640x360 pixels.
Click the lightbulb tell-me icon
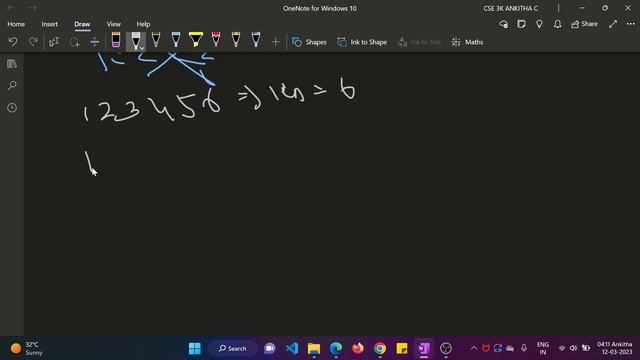[x=539, y=24]
